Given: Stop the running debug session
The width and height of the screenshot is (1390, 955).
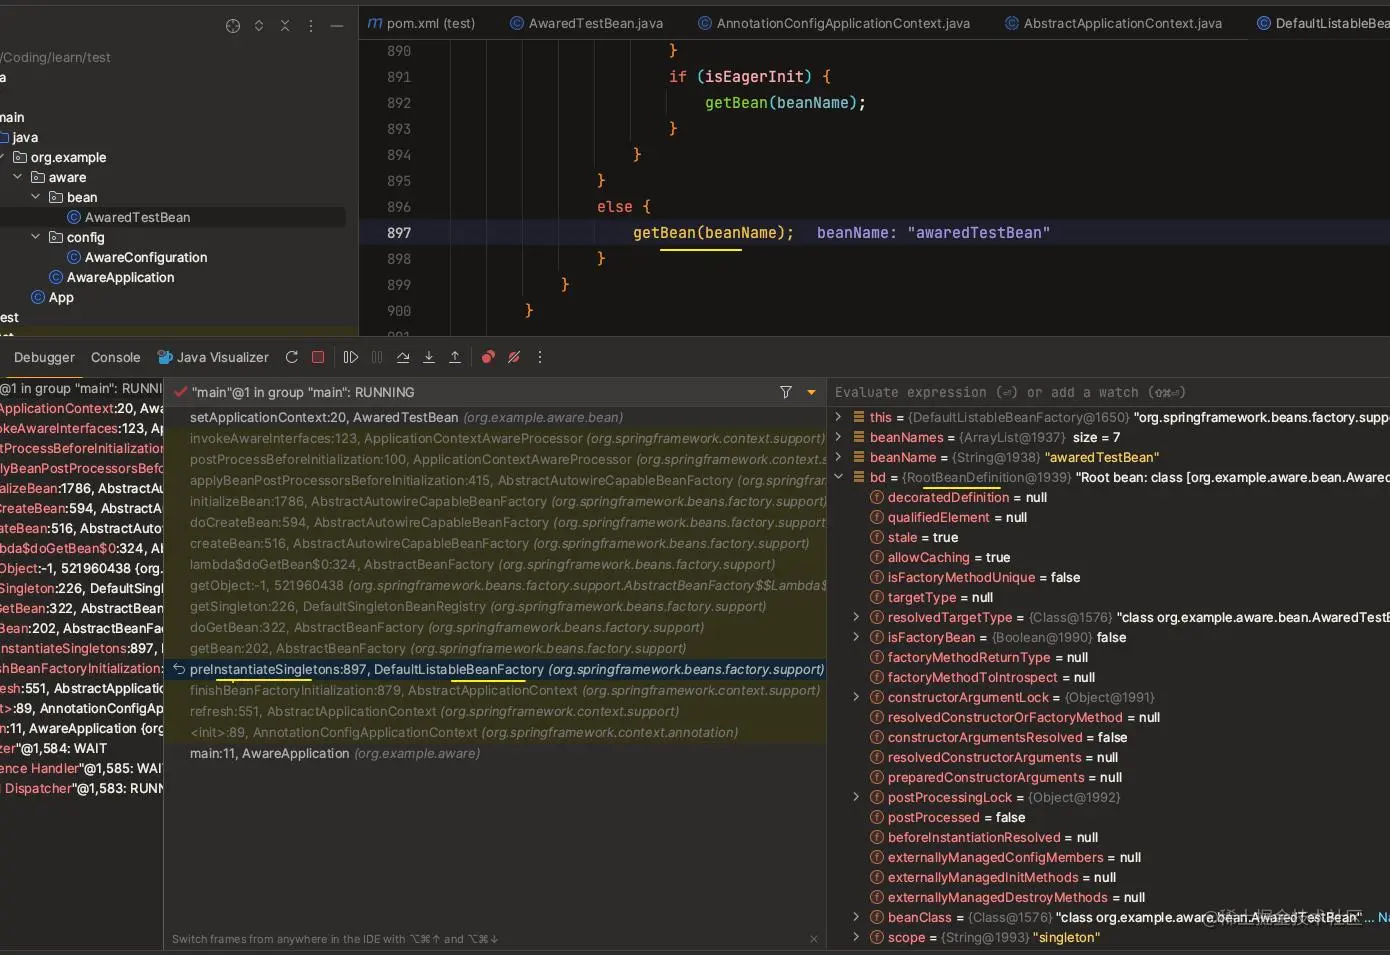Looking at the screenshot, I should click(318, 357).
